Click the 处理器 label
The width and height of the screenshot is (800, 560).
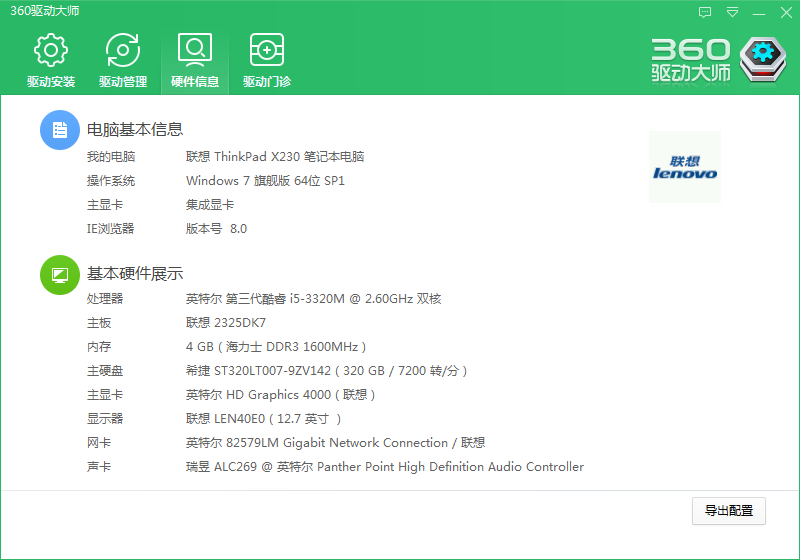[105, 298]
